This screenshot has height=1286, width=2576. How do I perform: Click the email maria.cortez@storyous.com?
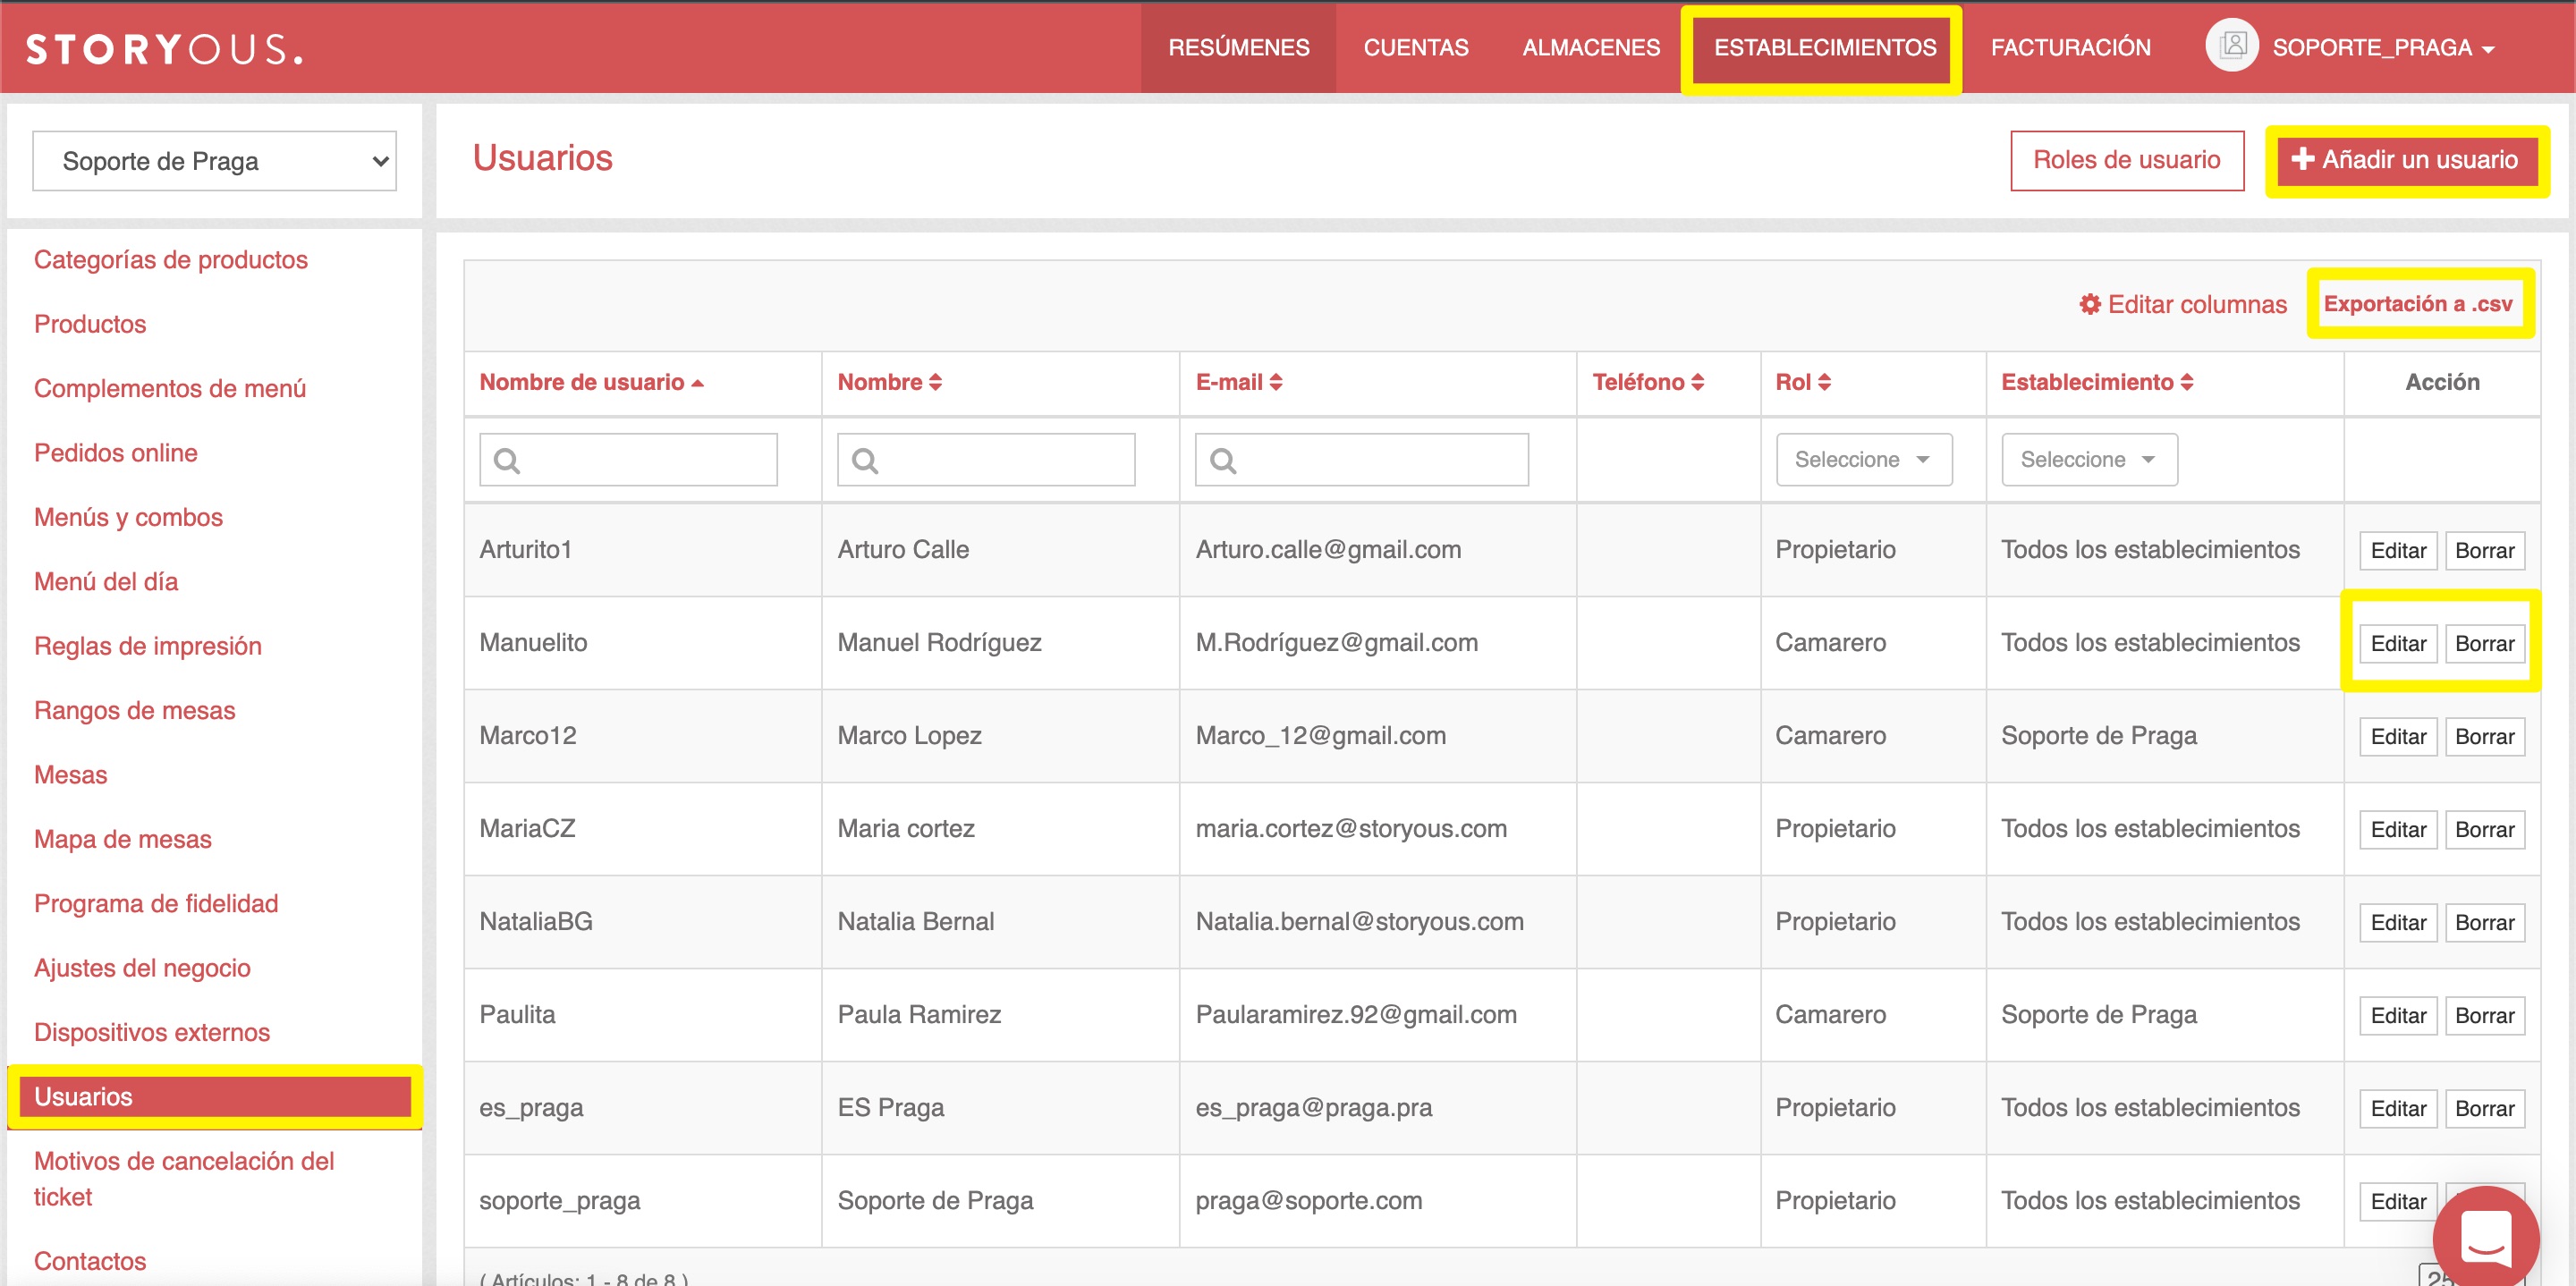point(1351,828)
